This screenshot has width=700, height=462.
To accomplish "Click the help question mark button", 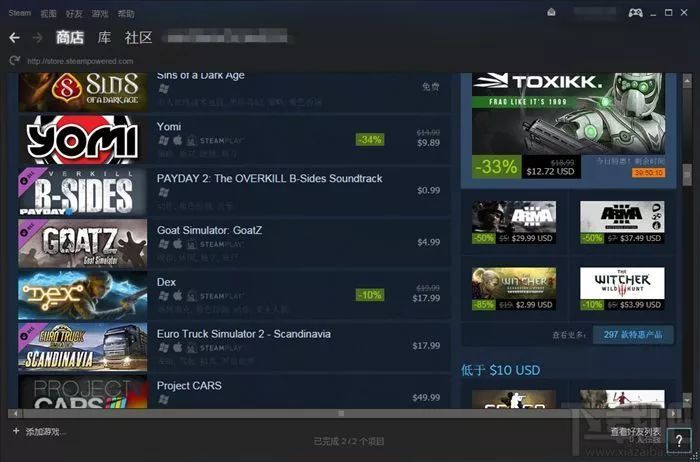I will click(679, 441).
